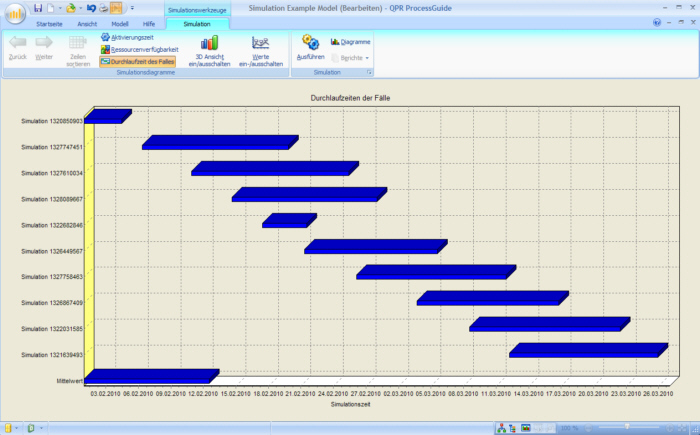Undo the last action
The image size is (700, 435).
pyautogui.click(x=92, y=8)
